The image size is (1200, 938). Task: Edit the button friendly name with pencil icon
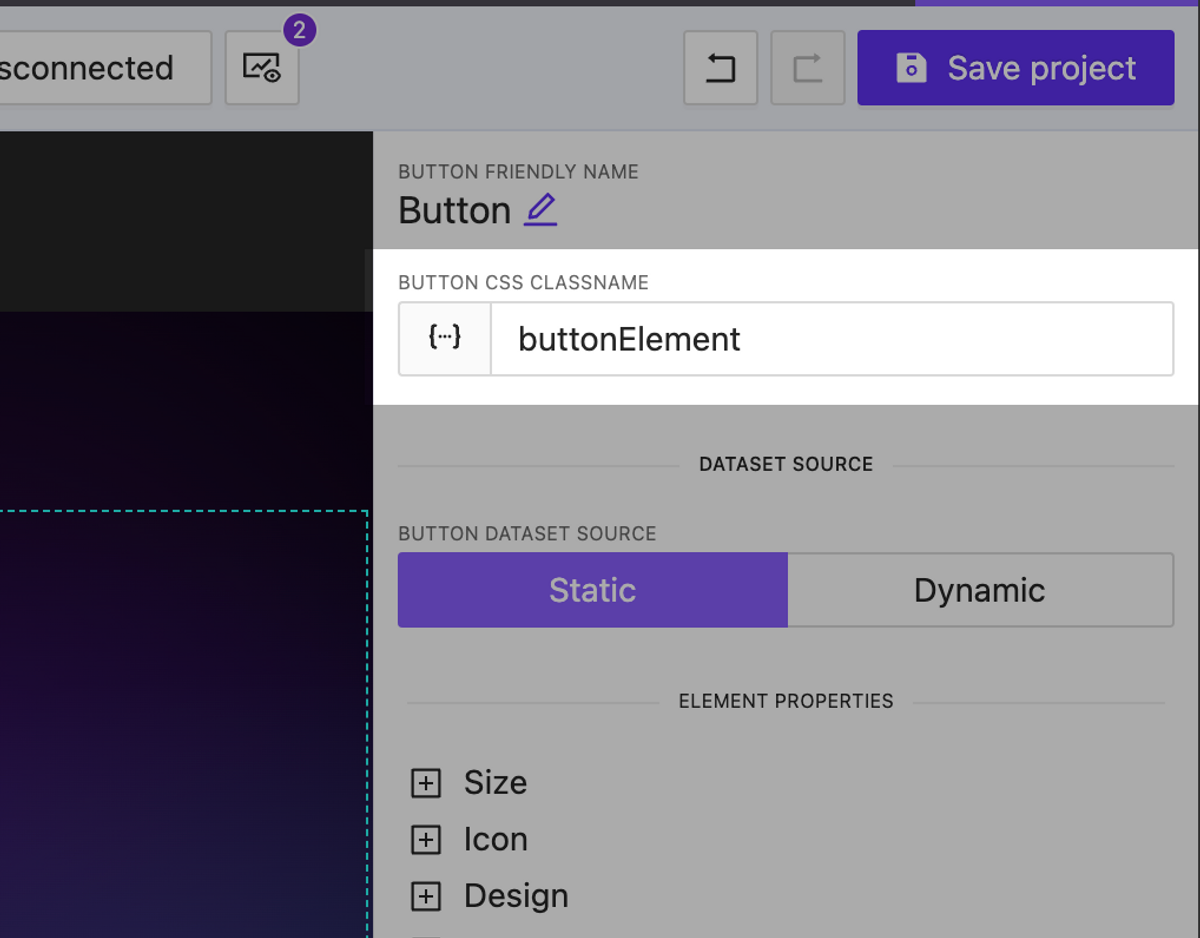click(x=540, y=211)
